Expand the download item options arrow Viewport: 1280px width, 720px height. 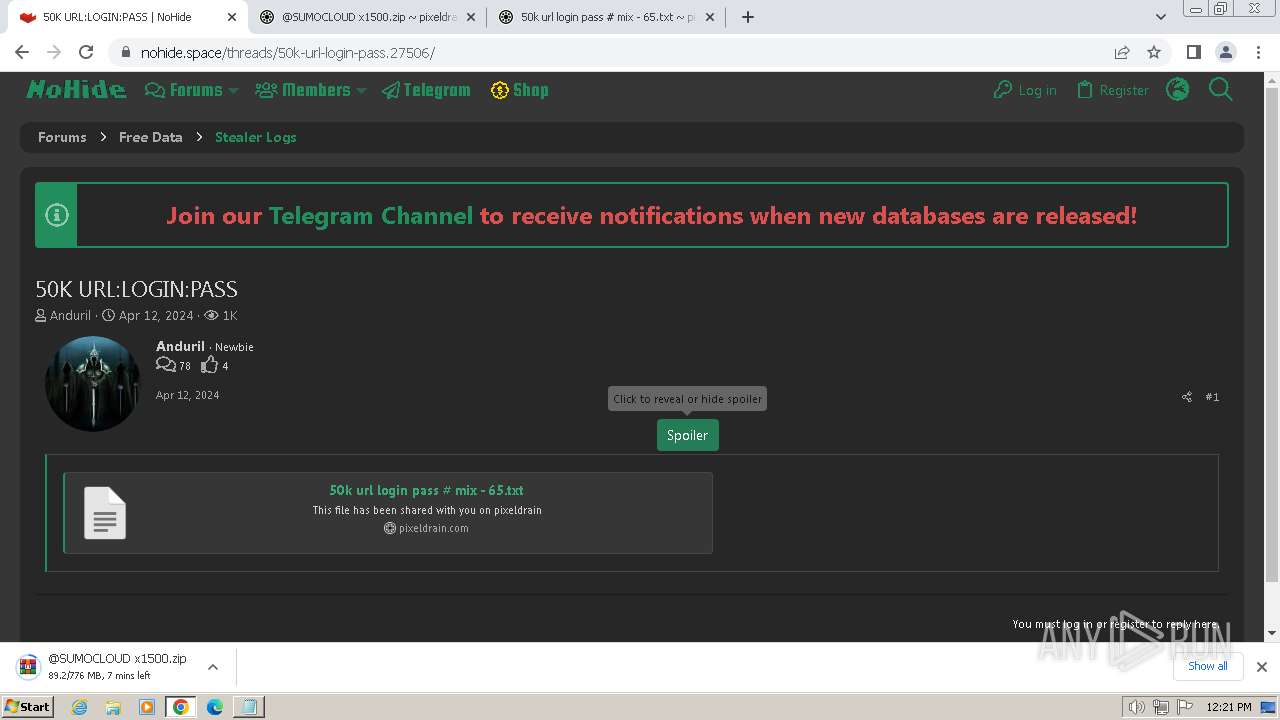pyautogui.click(x=212, y=667)
